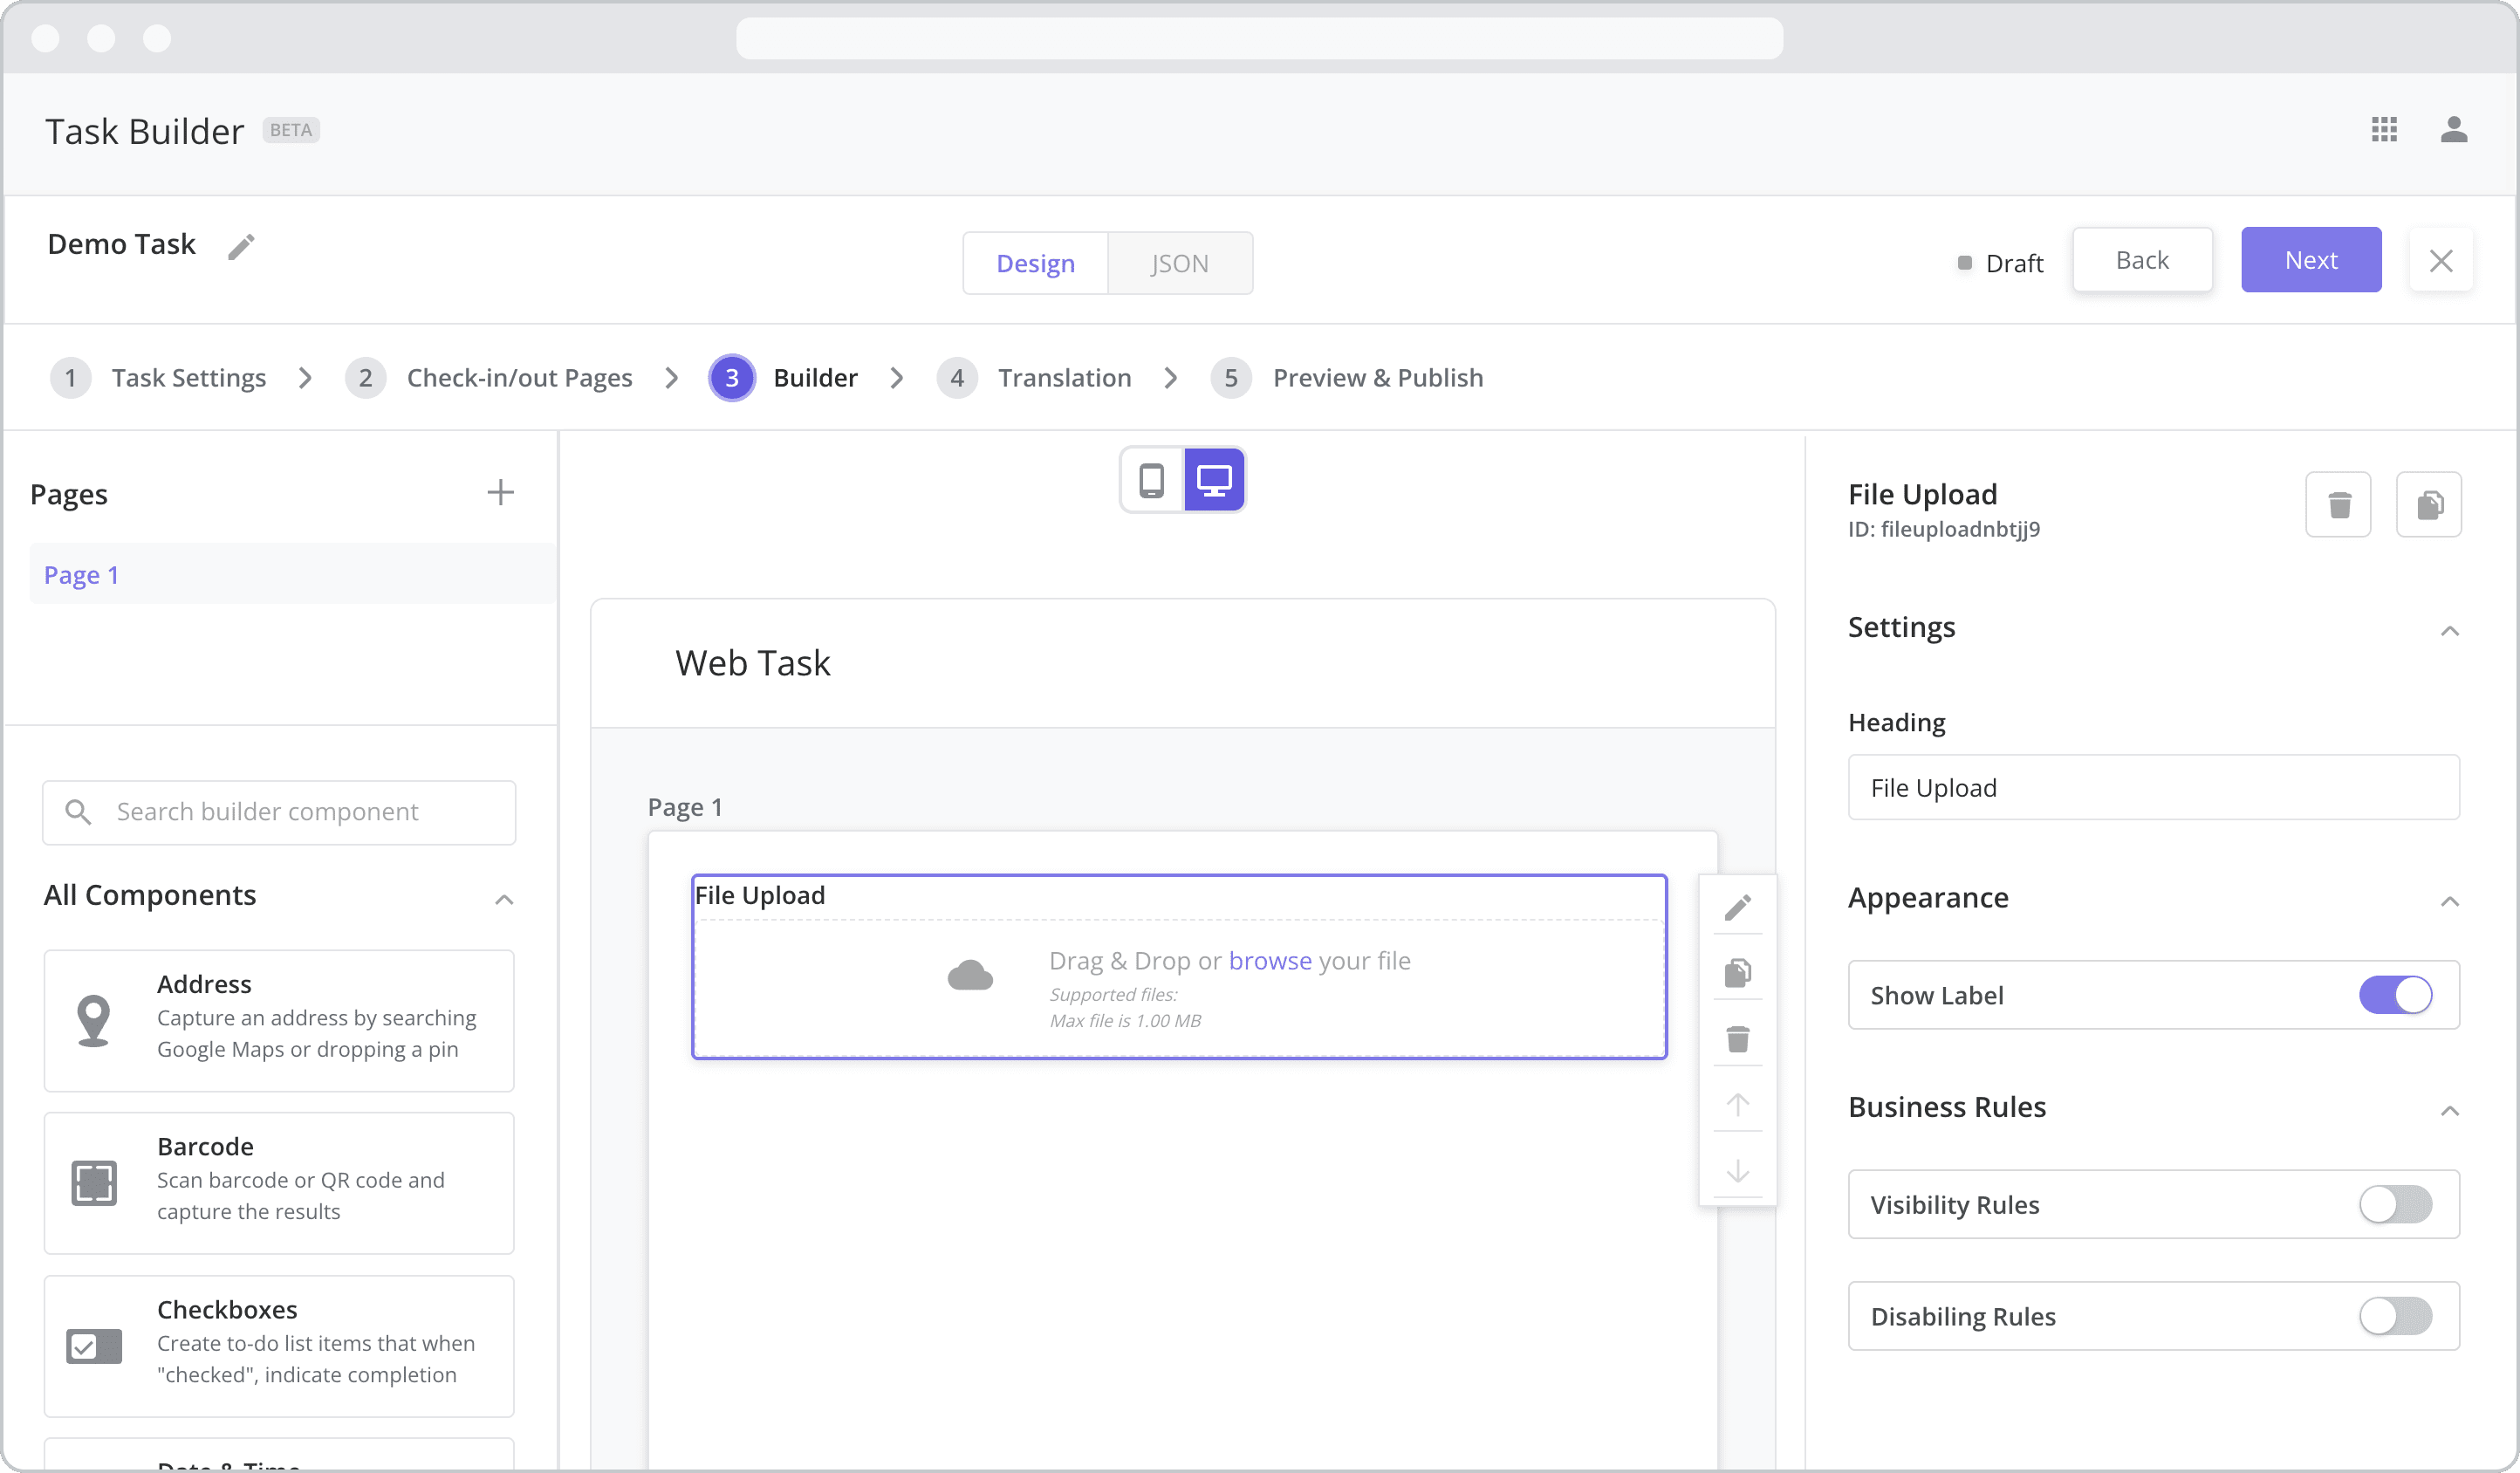Enable the Visibility Rules toggle
This screenshot has height=1473, width=2520.
pos(2395,1205)
